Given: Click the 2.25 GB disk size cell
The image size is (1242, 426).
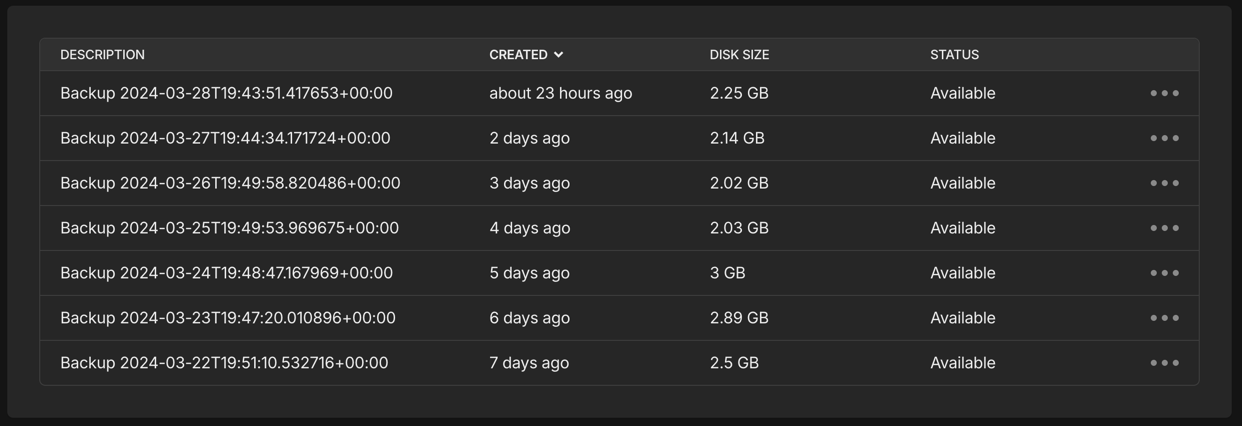Looking at the screenshot, I should pos(739,93).
